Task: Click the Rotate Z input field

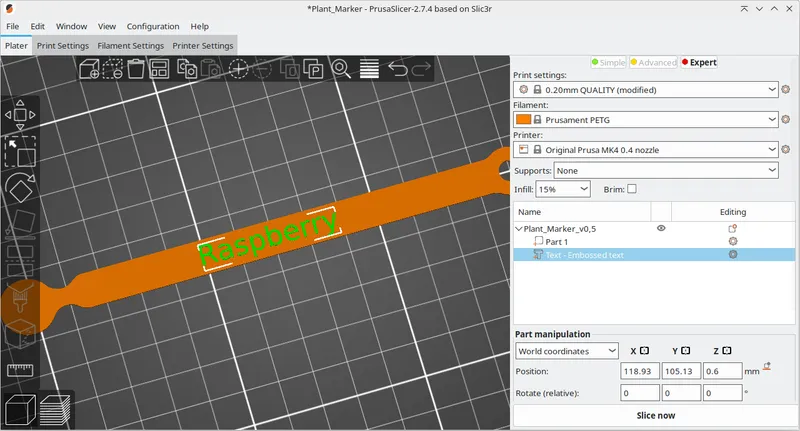Action: 722,393
